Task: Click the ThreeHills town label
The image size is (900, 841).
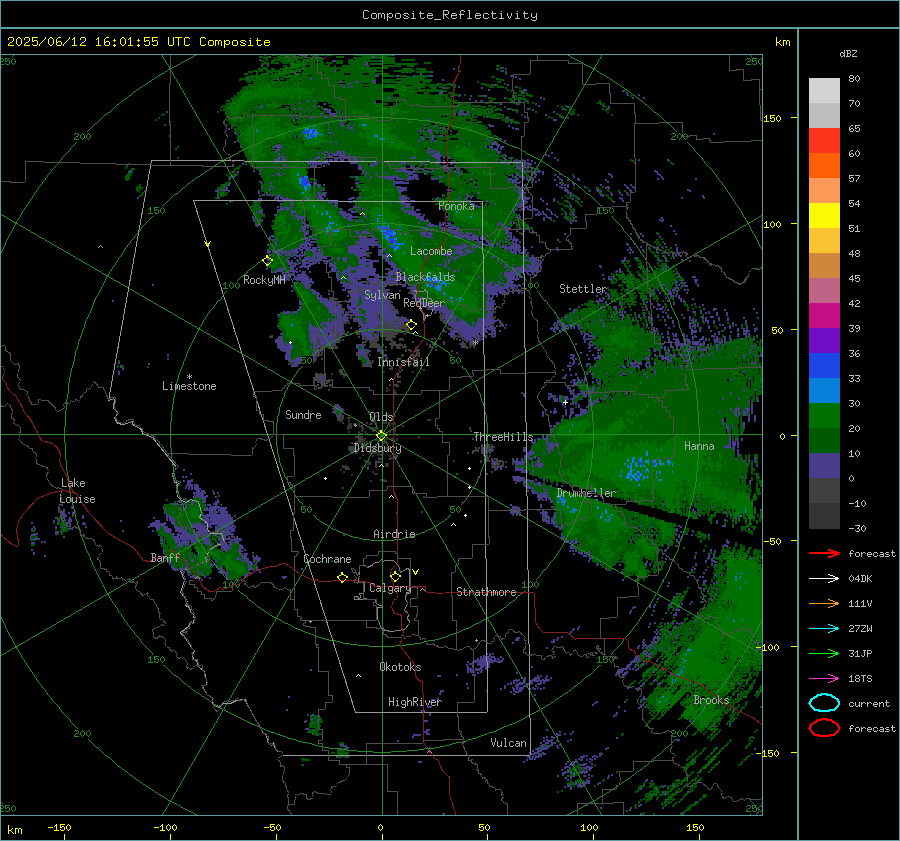Action: (503, 437)
